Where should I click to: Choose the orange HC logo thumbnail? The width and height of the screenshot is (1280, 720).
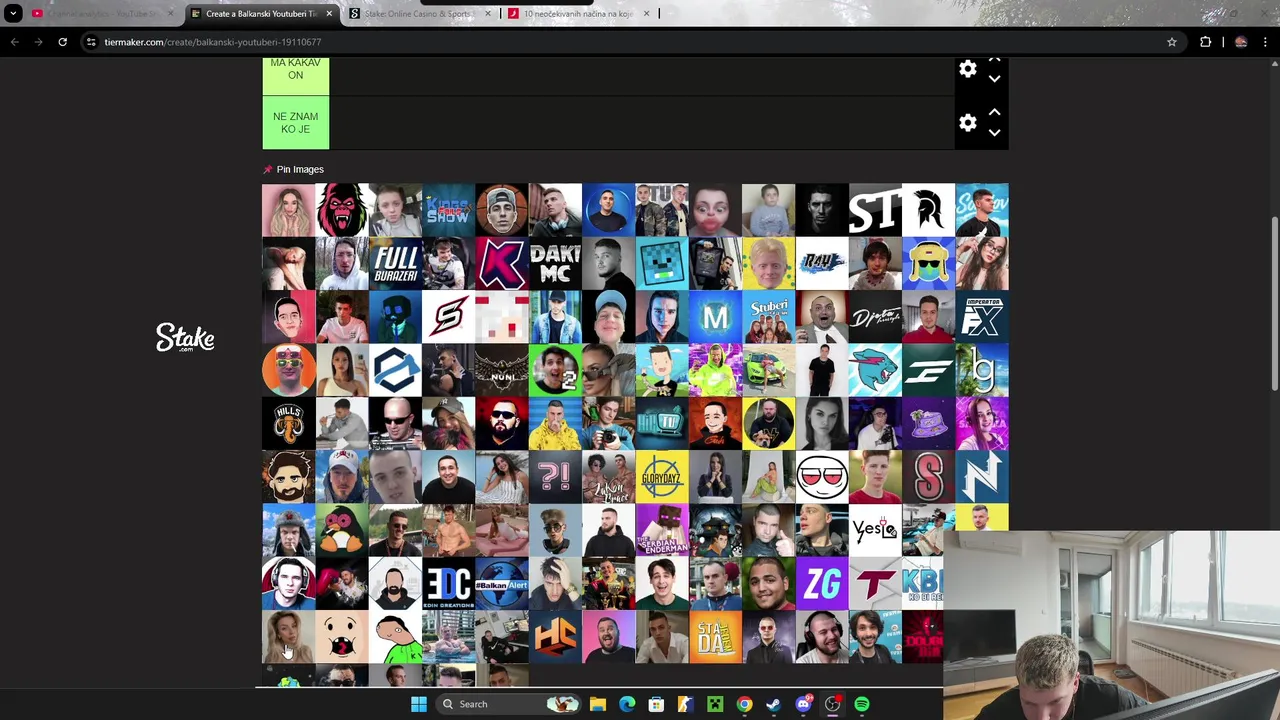(x=555, y=637)
